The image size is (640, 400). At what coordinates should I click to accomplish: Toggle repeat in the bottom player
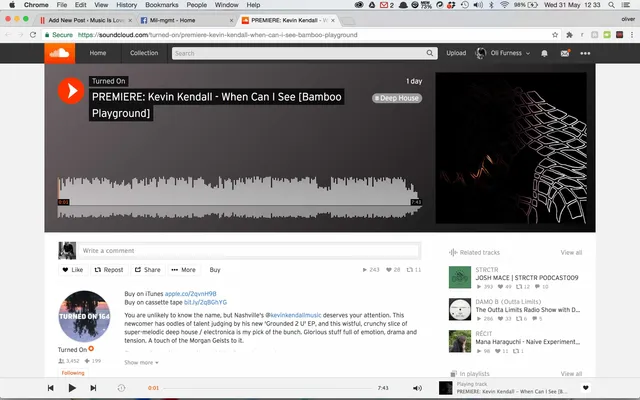[121, 388]
